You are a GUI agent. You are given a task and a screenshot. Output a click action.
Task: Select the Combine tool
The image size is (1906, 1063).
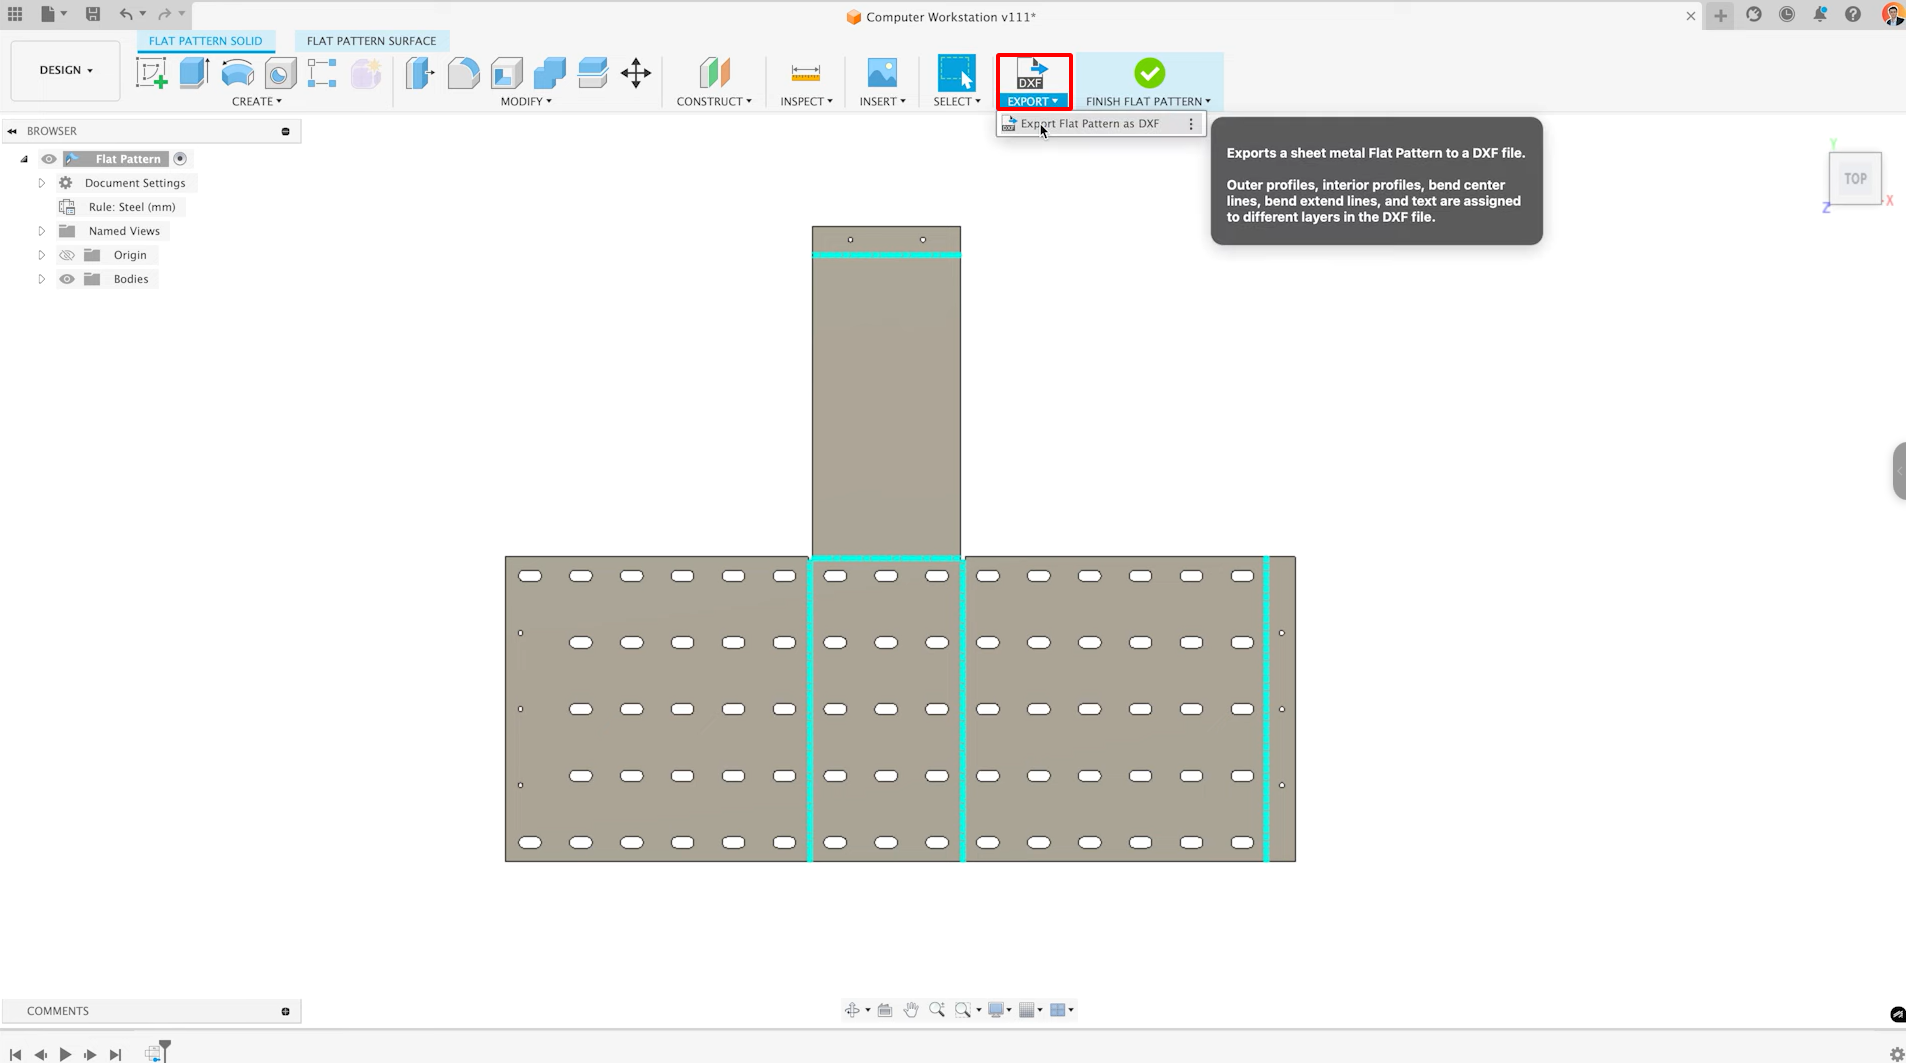(x=549, y=73)
